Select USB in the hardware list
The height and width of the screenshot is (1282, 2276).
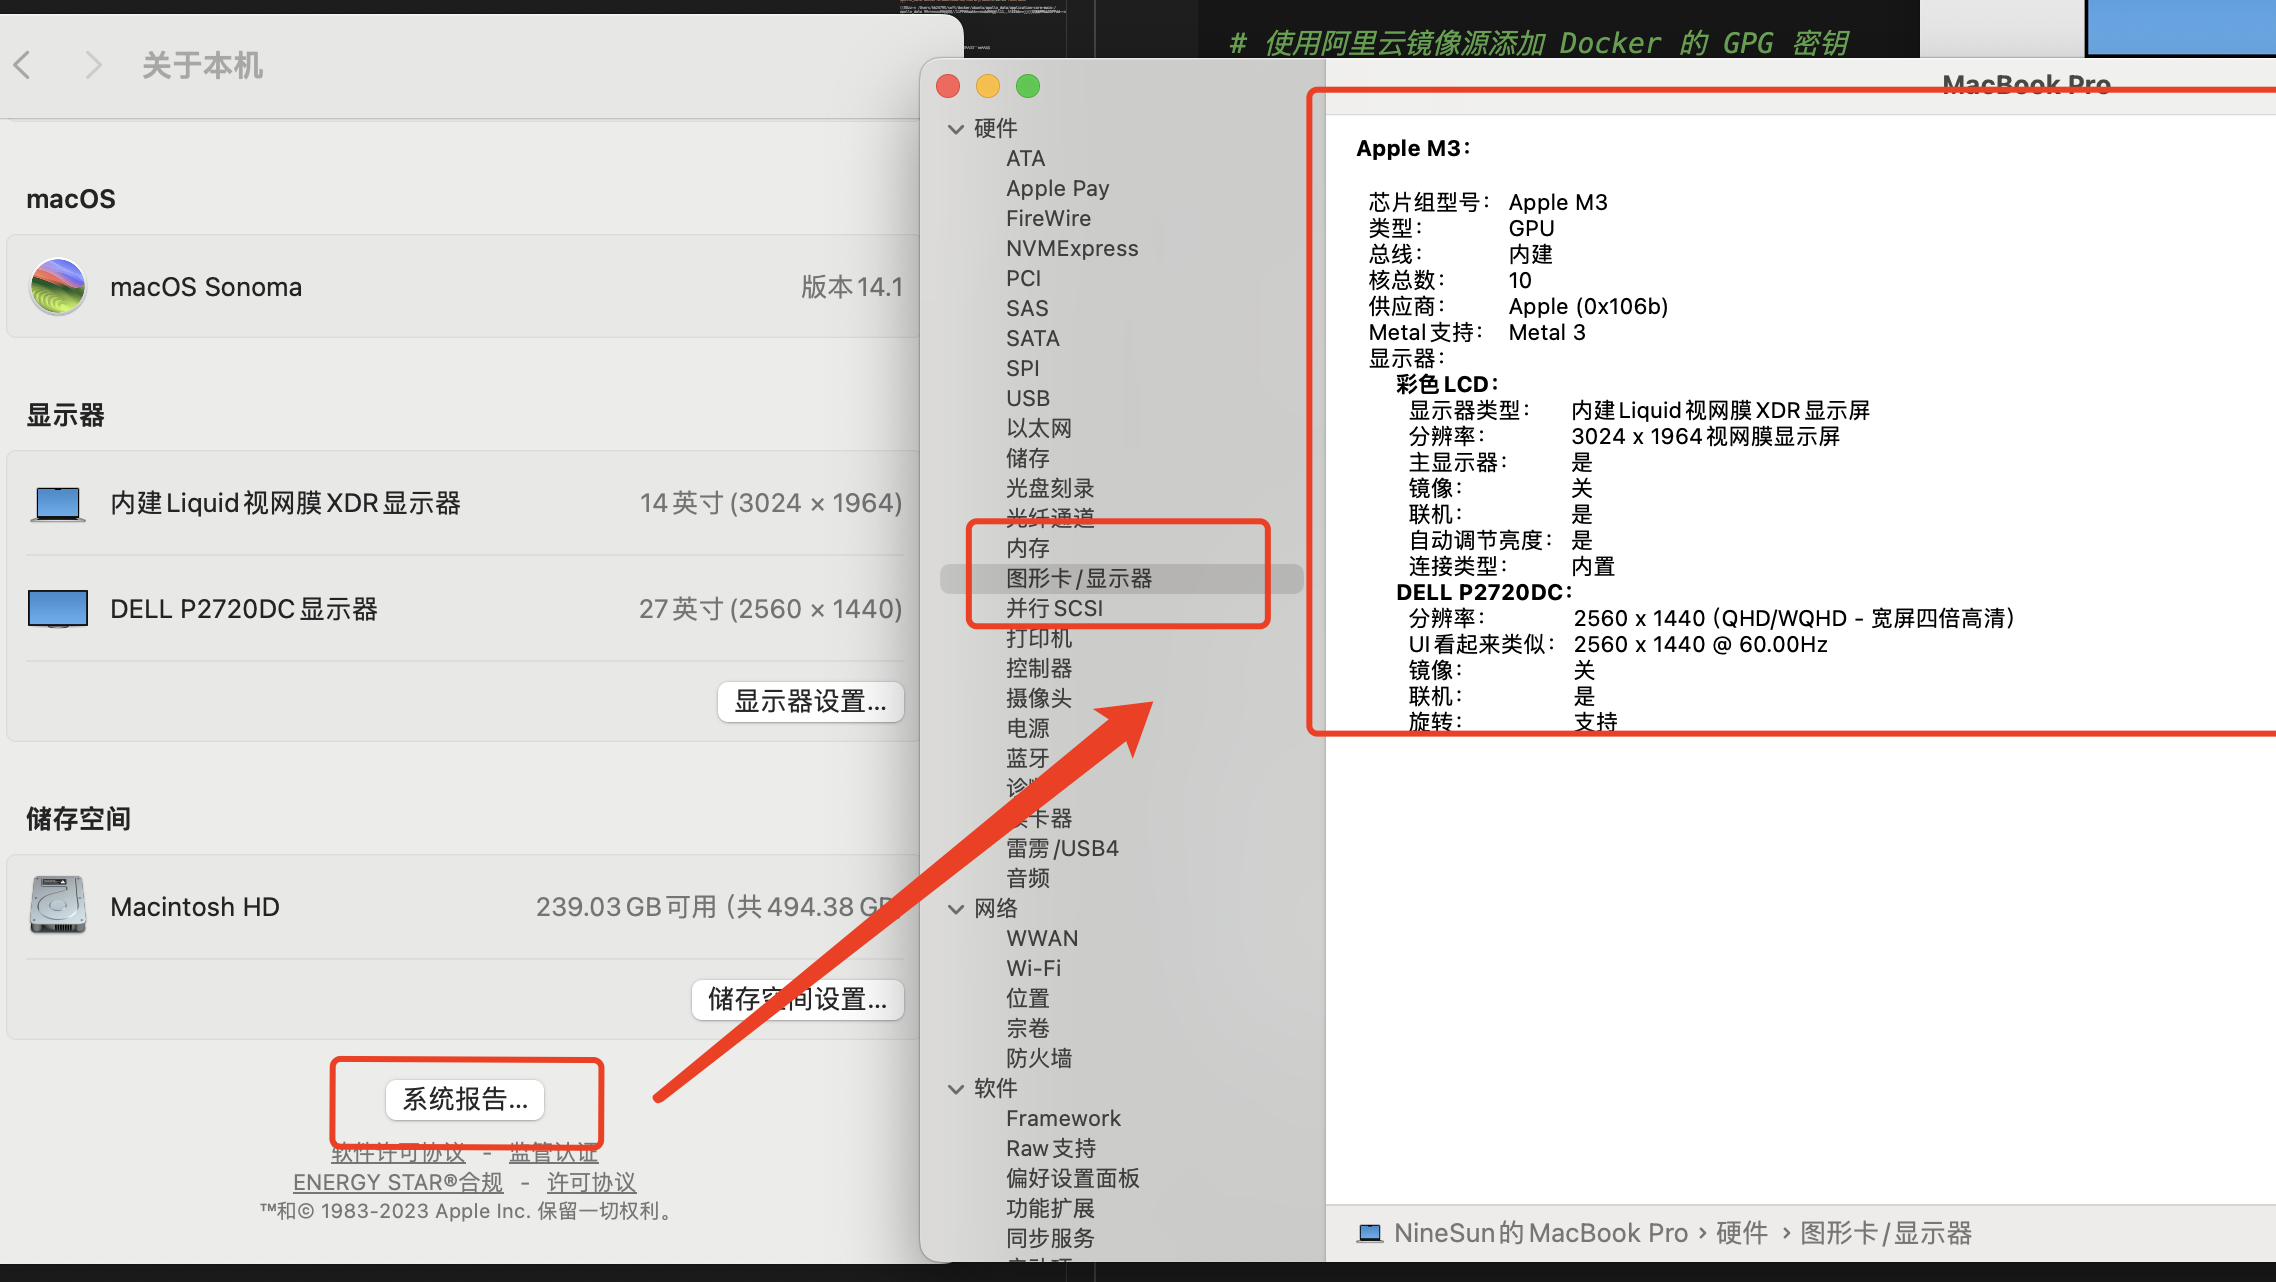1027,398
